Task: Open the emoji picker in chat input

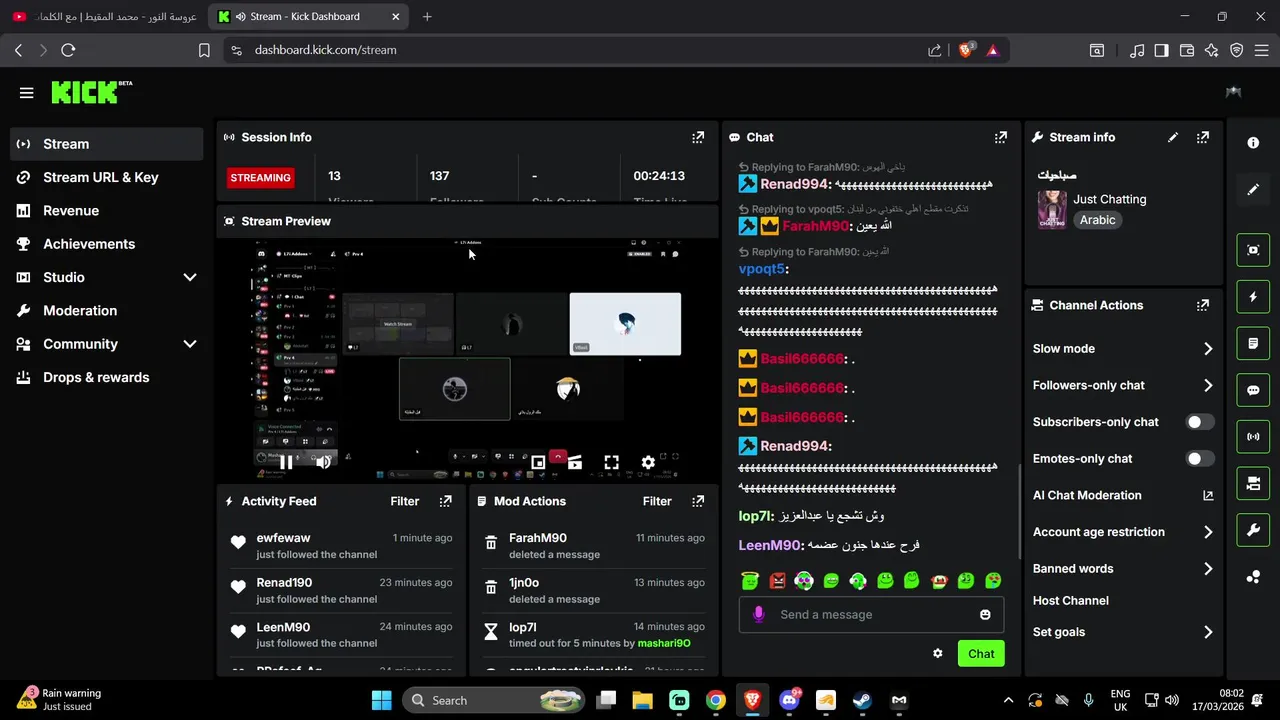Action: coord(985,614)
